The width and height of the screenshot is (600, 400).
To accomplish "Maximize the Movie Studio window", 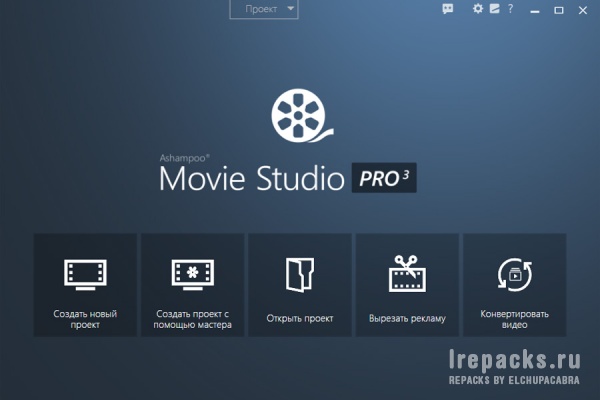I will point(559,10).
